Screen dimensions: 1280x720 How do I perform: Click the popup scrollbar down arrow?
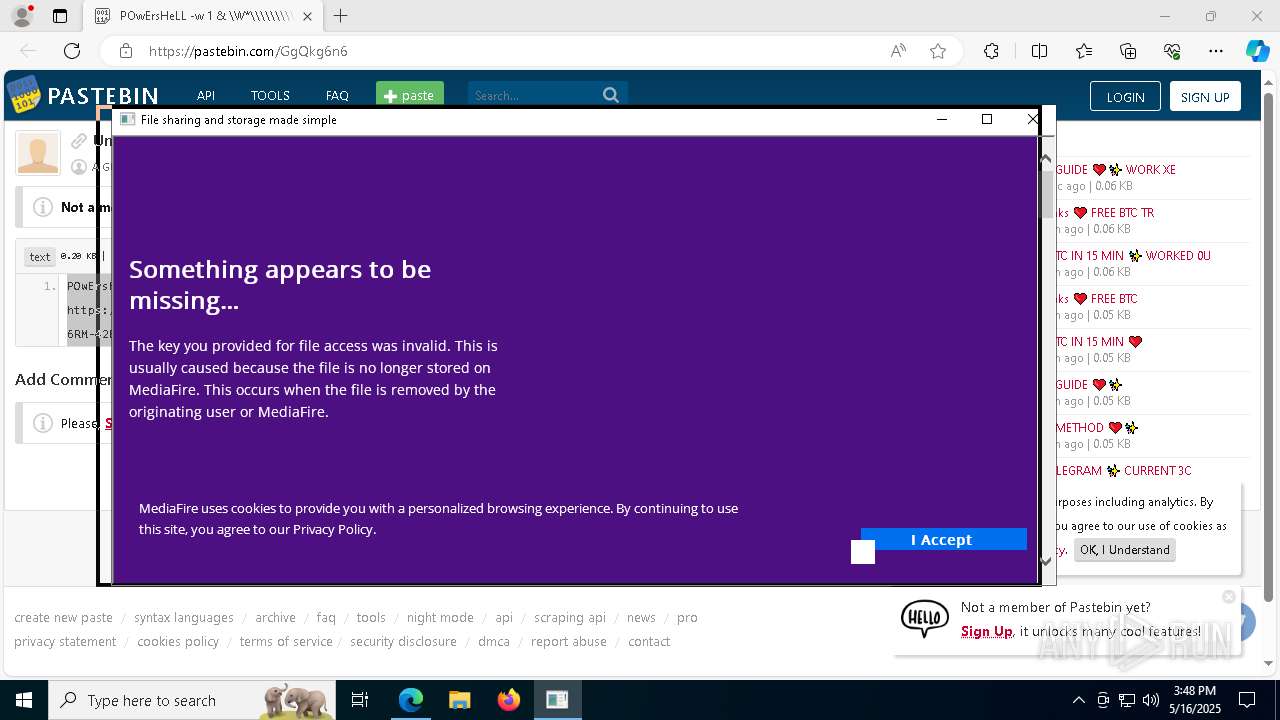pyautogui.click(x=1046, y=561)
